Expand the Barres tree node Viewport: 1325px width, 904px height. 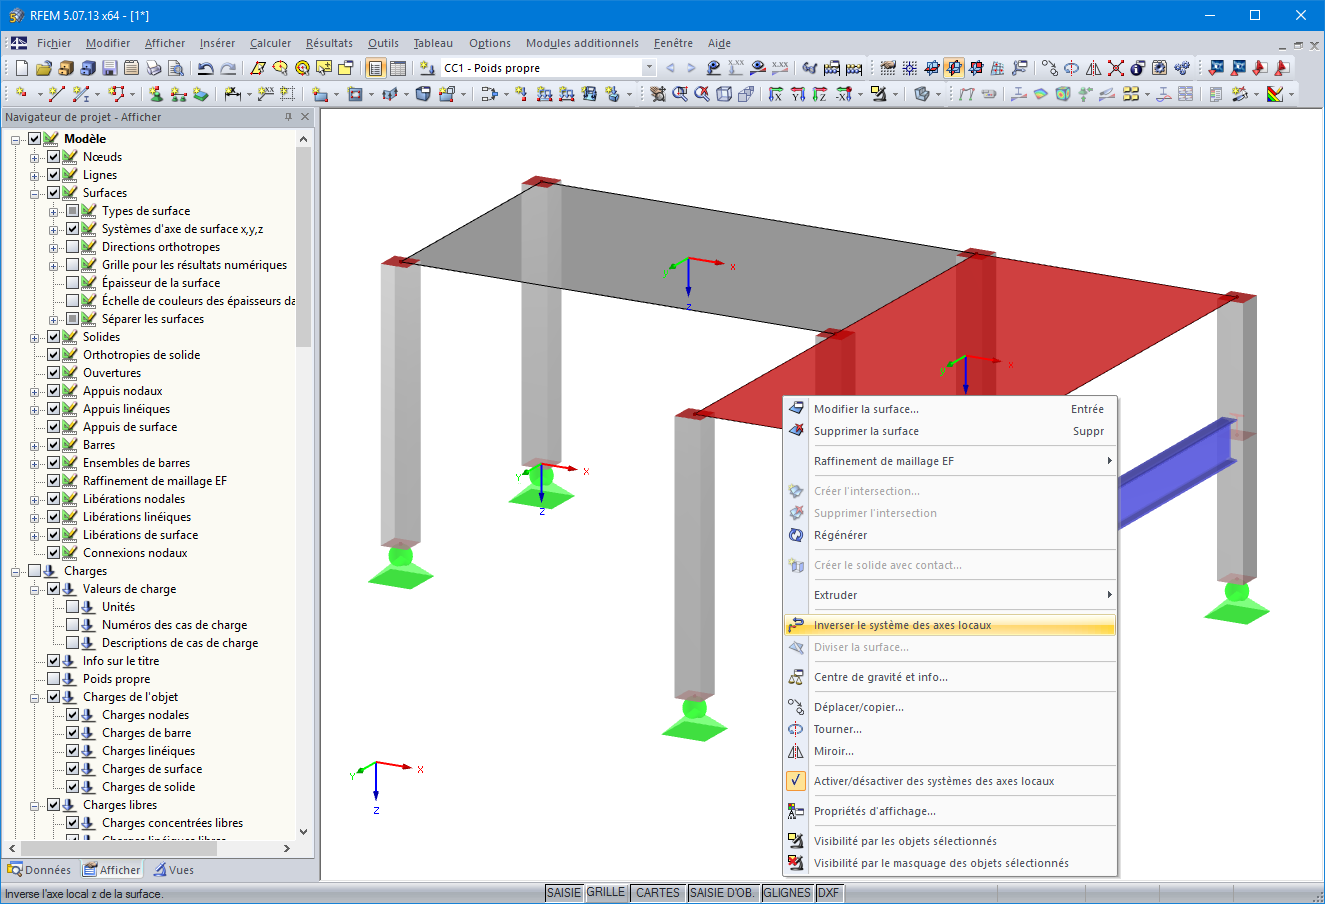tap(35, 445)
